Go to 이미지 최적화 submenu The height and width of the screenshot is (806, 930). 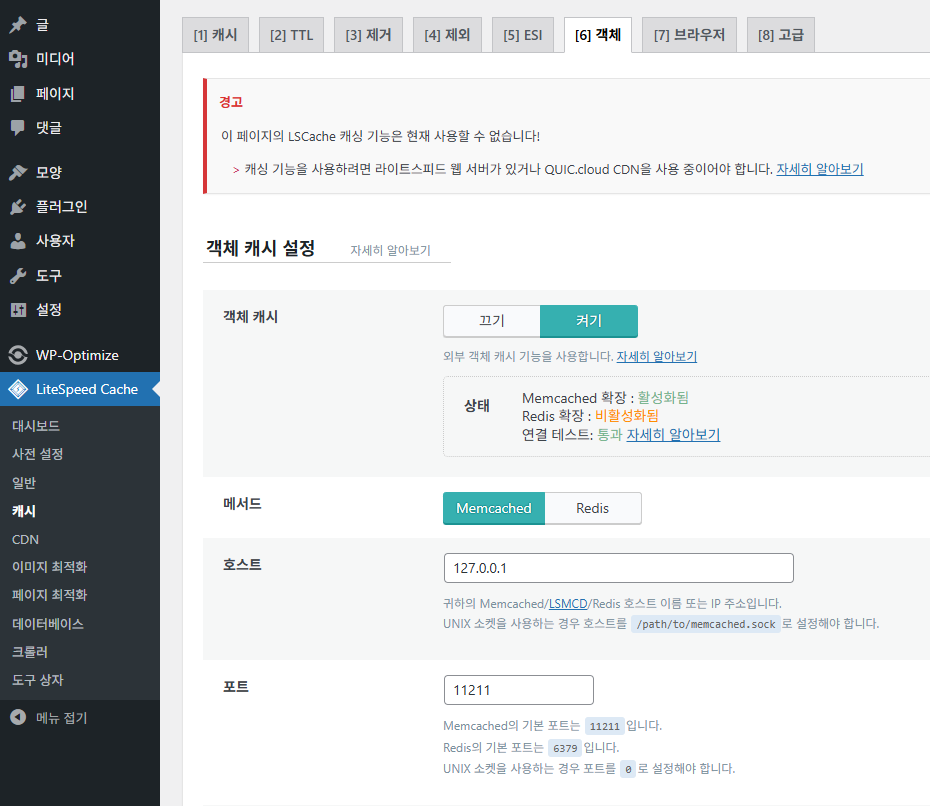click(49, 567)
